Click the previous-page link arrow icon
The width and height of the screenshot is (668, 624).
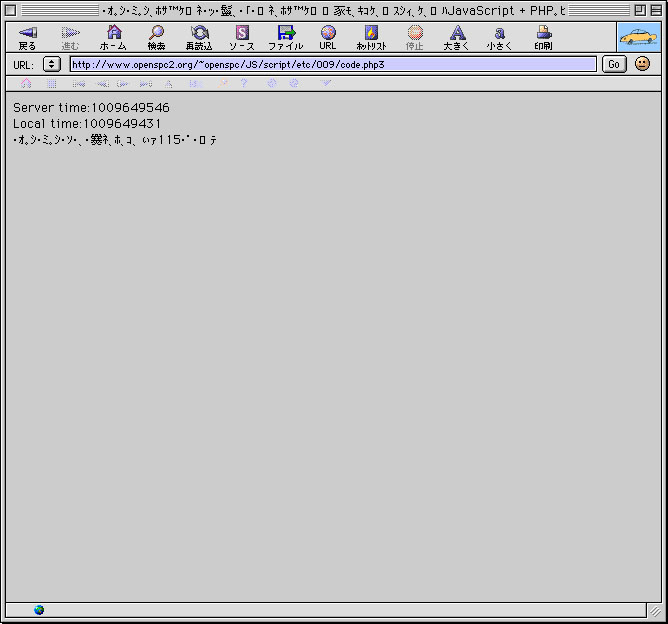tap(102, 83)
